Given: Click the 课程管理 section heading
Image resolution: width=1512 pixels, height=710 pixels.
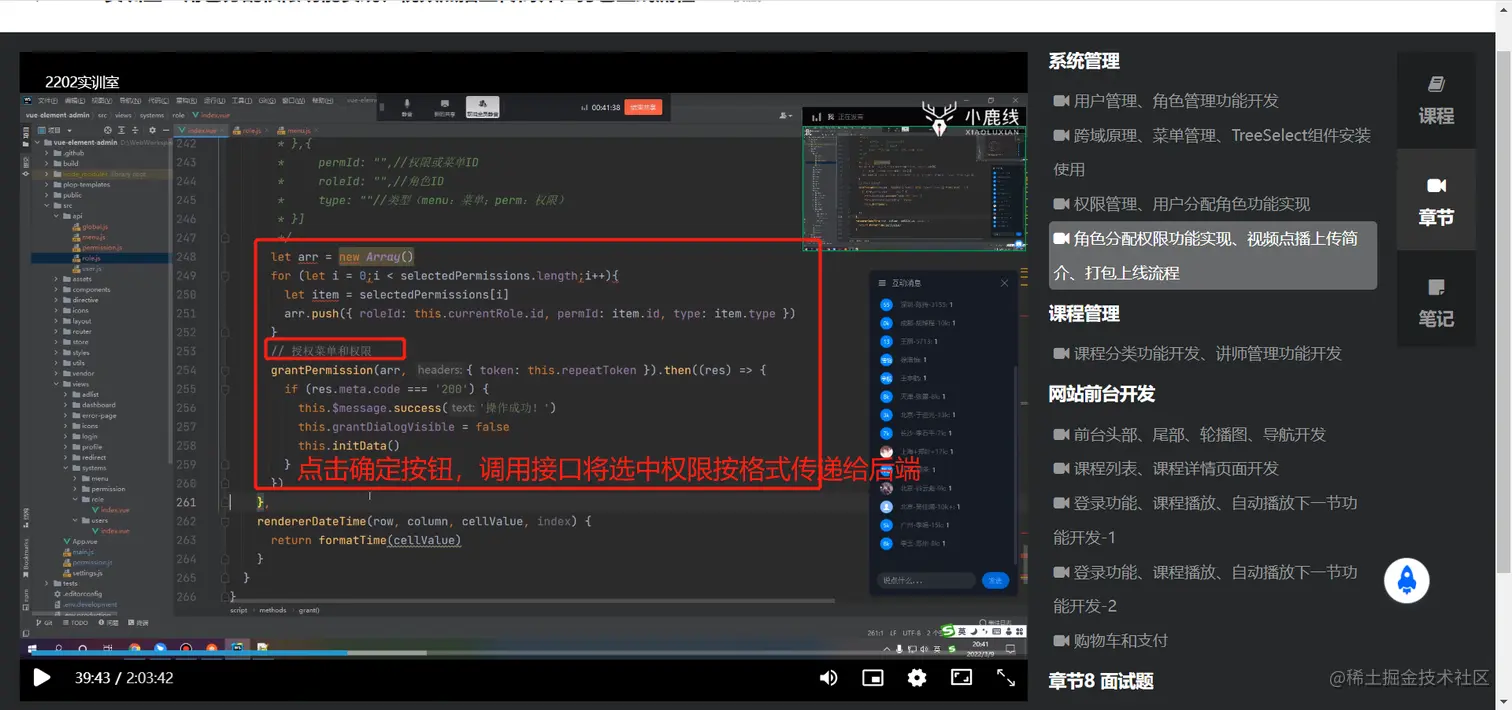Looking at the screenshot, I should (x=1084, y=314).
